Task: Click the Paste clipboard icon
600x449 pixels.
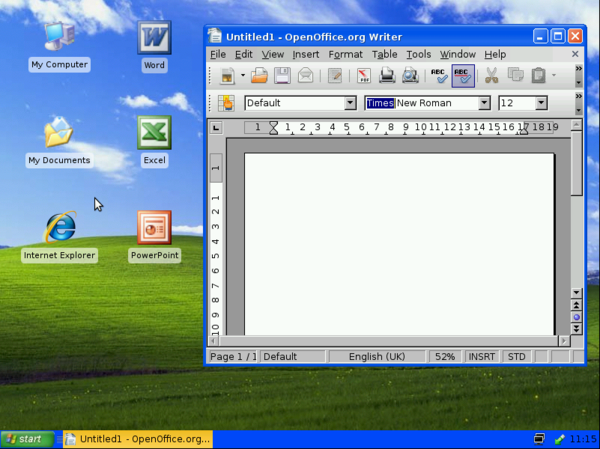Action: pos(539,75)
